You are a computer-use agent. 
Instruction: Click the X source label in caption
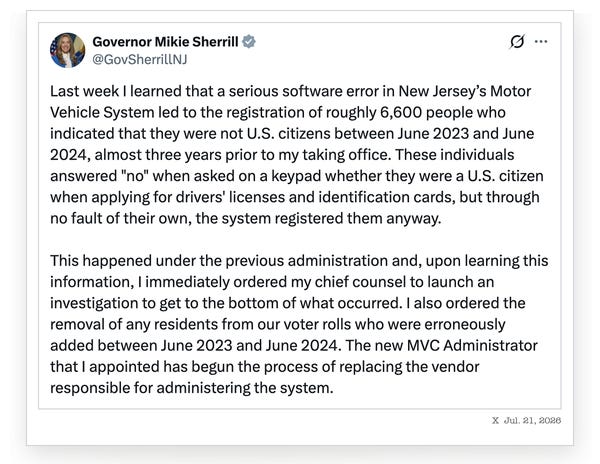tap(495, 420)
